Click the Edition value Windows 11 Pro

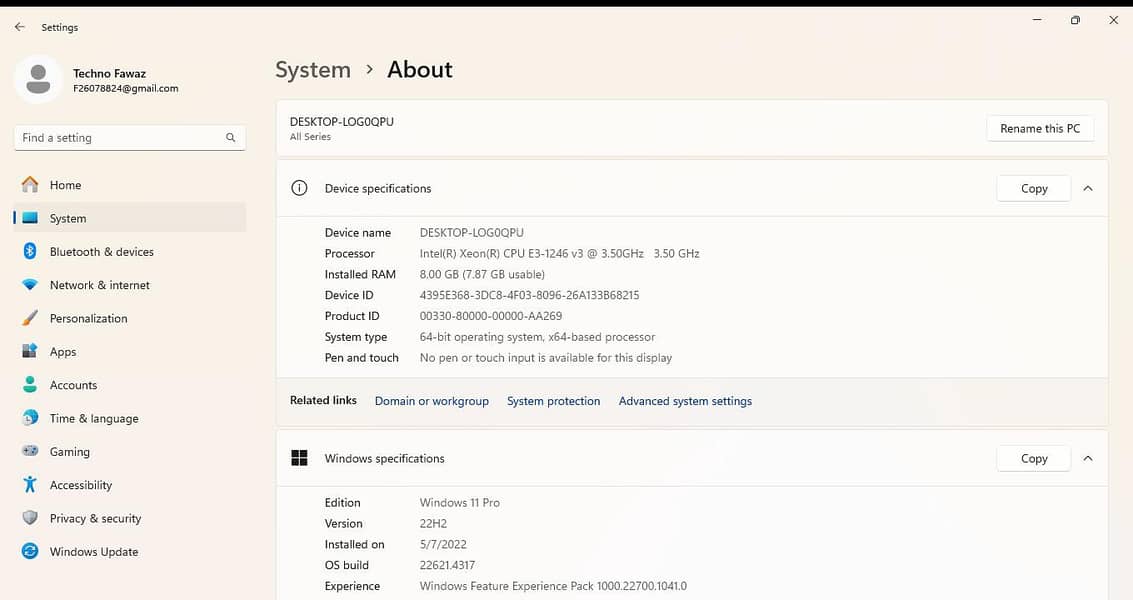[460, 502]
